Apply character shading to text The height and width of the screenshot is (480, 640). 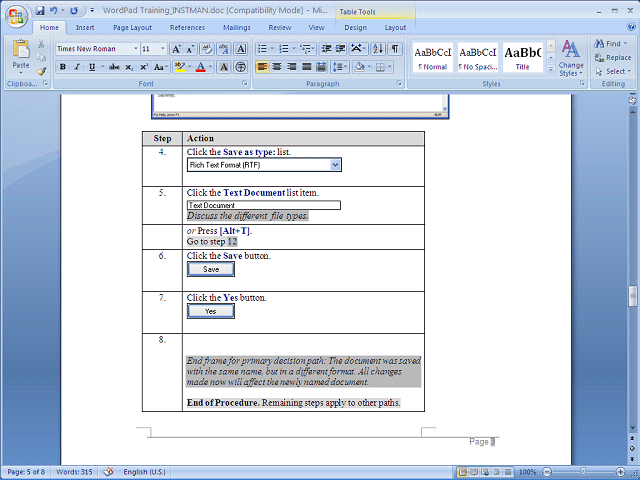point(224,67)
